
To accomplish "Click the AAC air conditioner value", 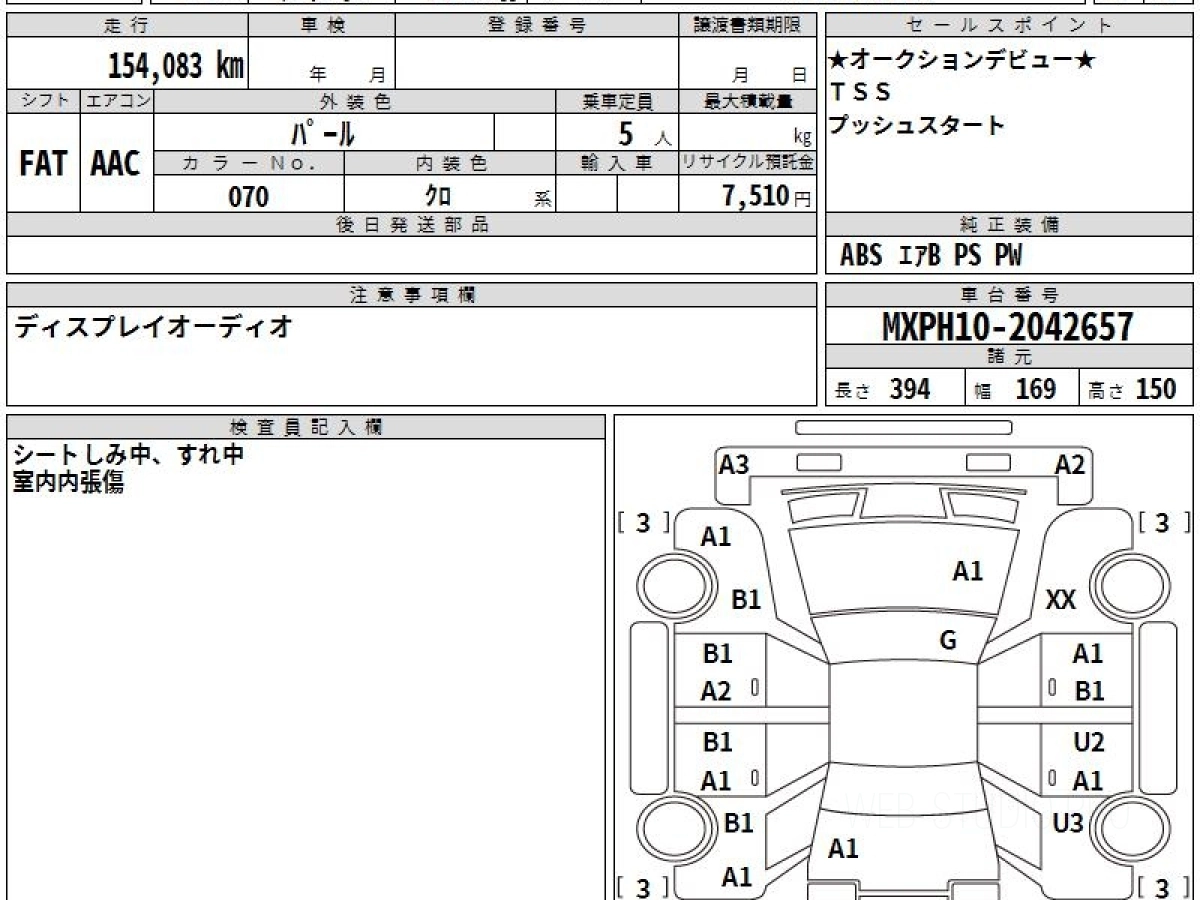I will 116,163.
